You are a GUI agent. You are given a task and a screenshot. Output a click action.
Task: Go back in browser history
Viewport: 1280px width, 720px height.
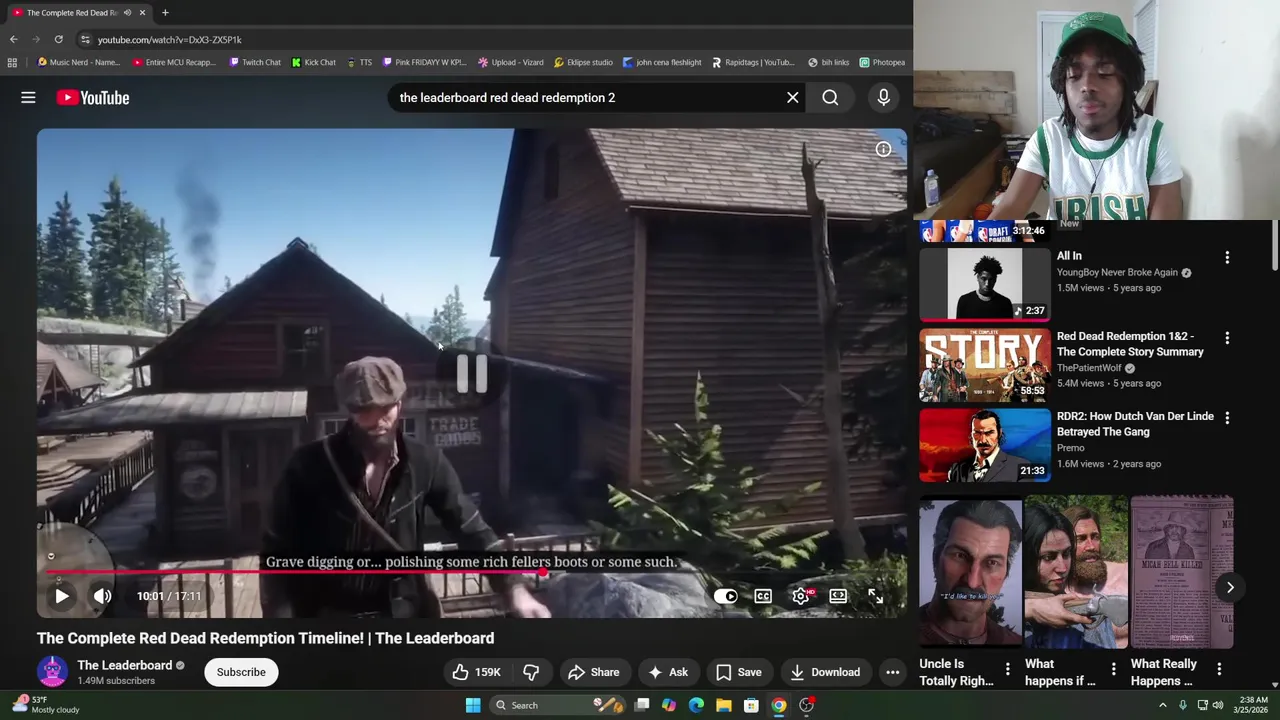[14, 39]
